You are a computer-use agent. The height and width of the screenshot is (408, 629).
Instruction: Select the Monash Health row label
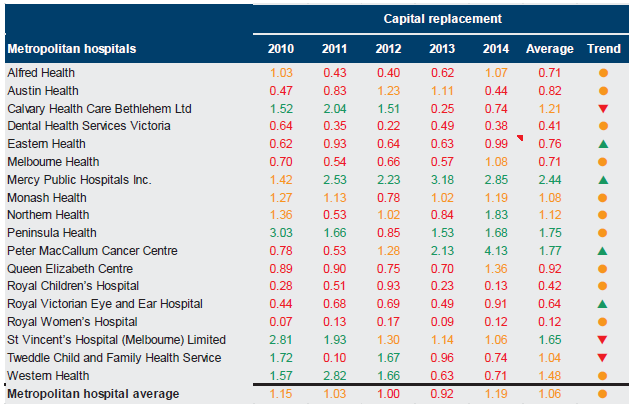pos(47,198)
